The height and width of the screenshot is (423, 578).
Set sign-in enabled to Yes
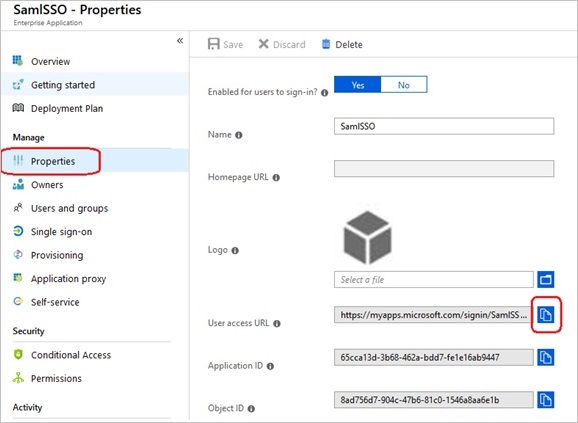[358, 85]
